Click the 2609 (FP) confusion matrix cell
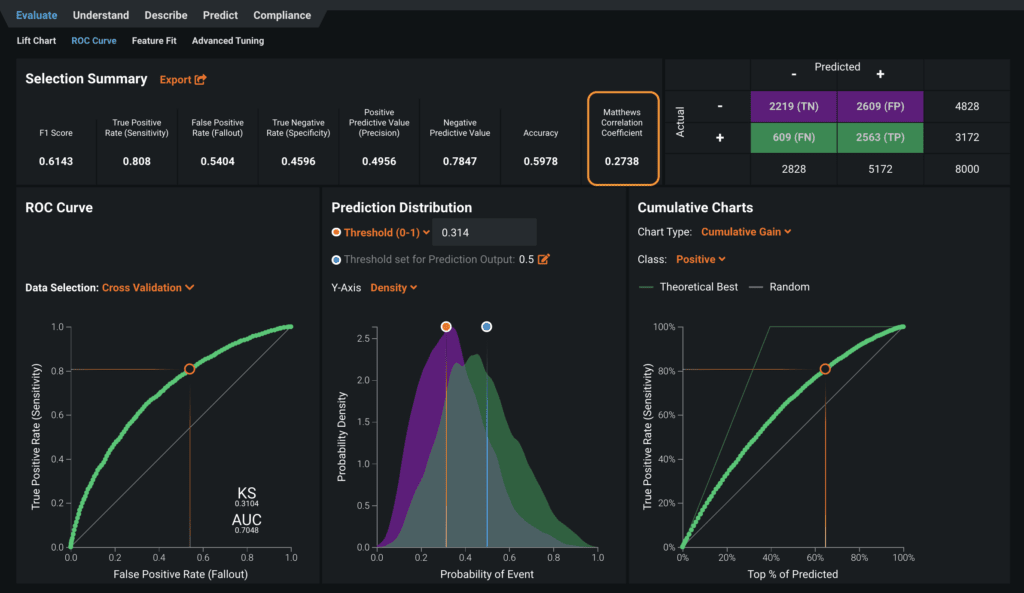The image size is (1024, 593). [x=880, y=106]
